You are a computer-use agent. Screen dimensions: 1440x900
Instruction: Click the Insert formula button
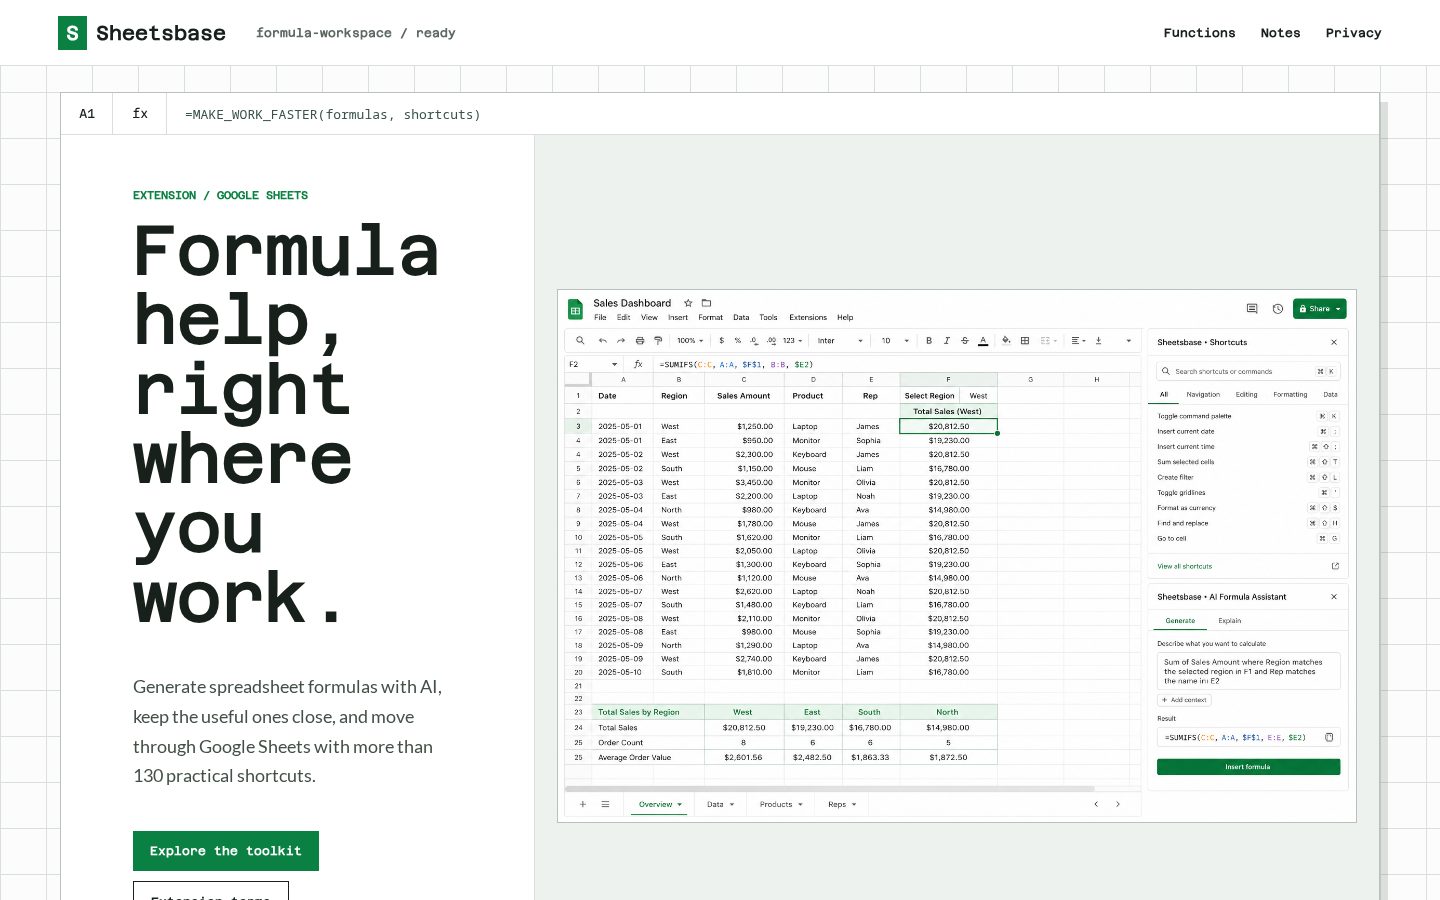1248,767
